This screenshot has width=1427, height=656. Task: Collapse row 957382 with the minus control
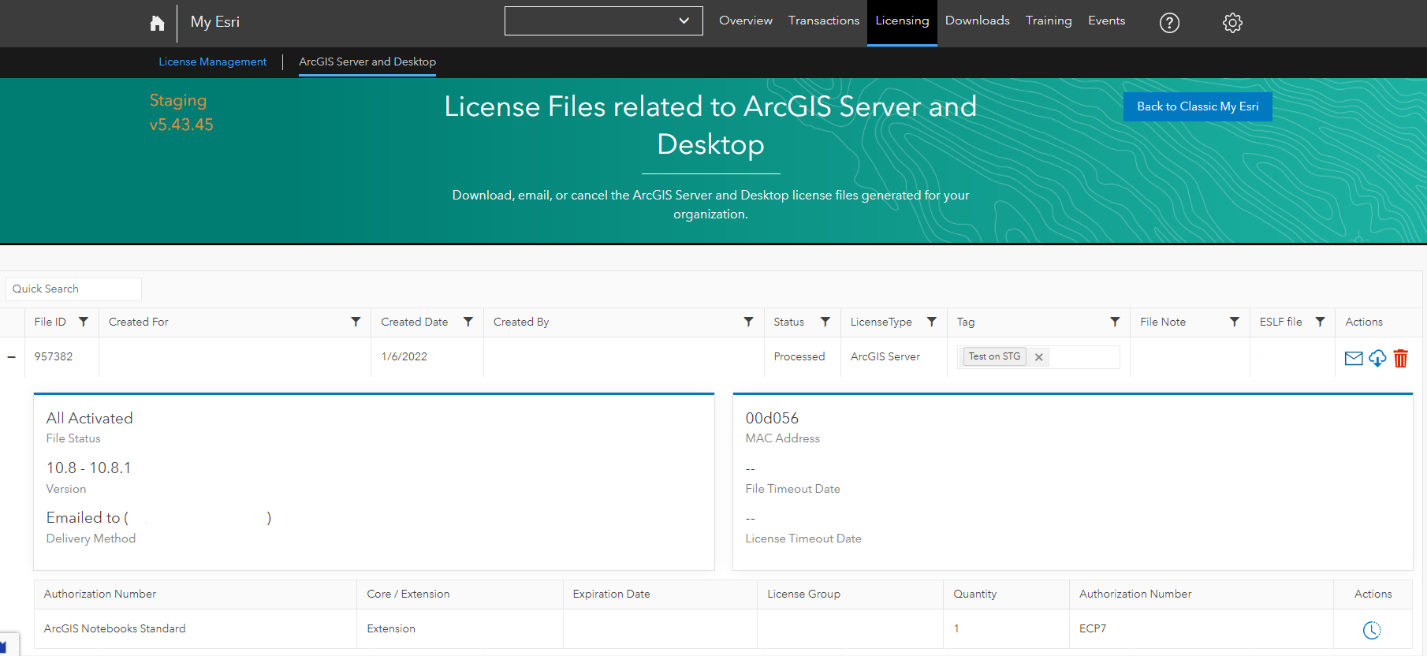pyautogui.click(x=11, y=356)
